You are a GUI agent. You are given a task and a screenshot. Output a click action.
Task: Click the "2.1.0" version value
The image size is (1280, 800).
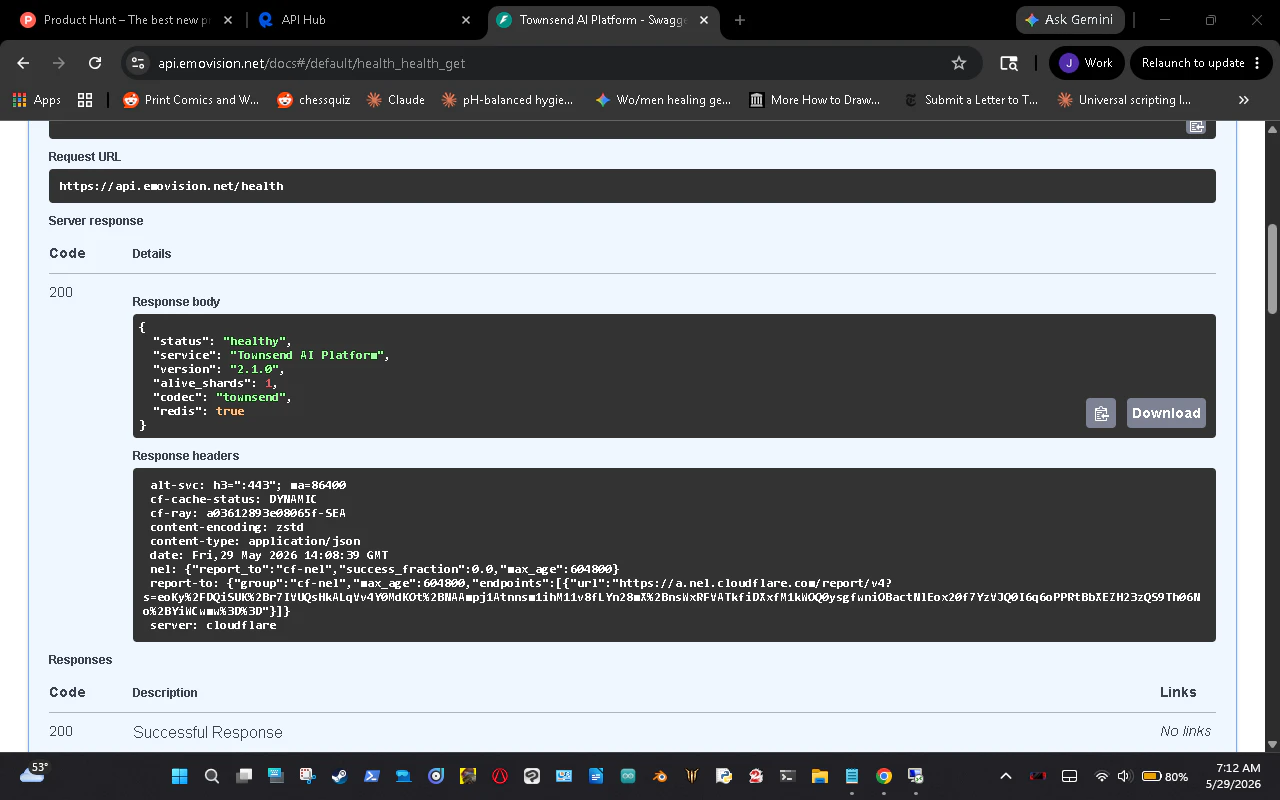pyautogui.click(x=254, y=369)
